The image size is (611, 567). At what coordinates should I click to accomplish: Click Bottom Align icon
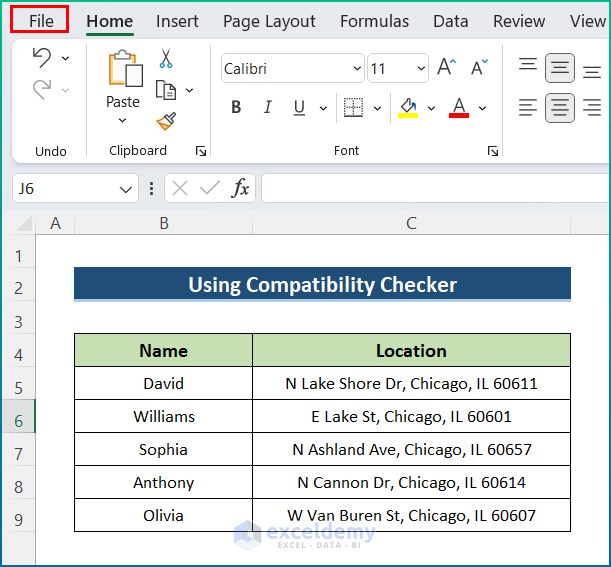[592, 72]
